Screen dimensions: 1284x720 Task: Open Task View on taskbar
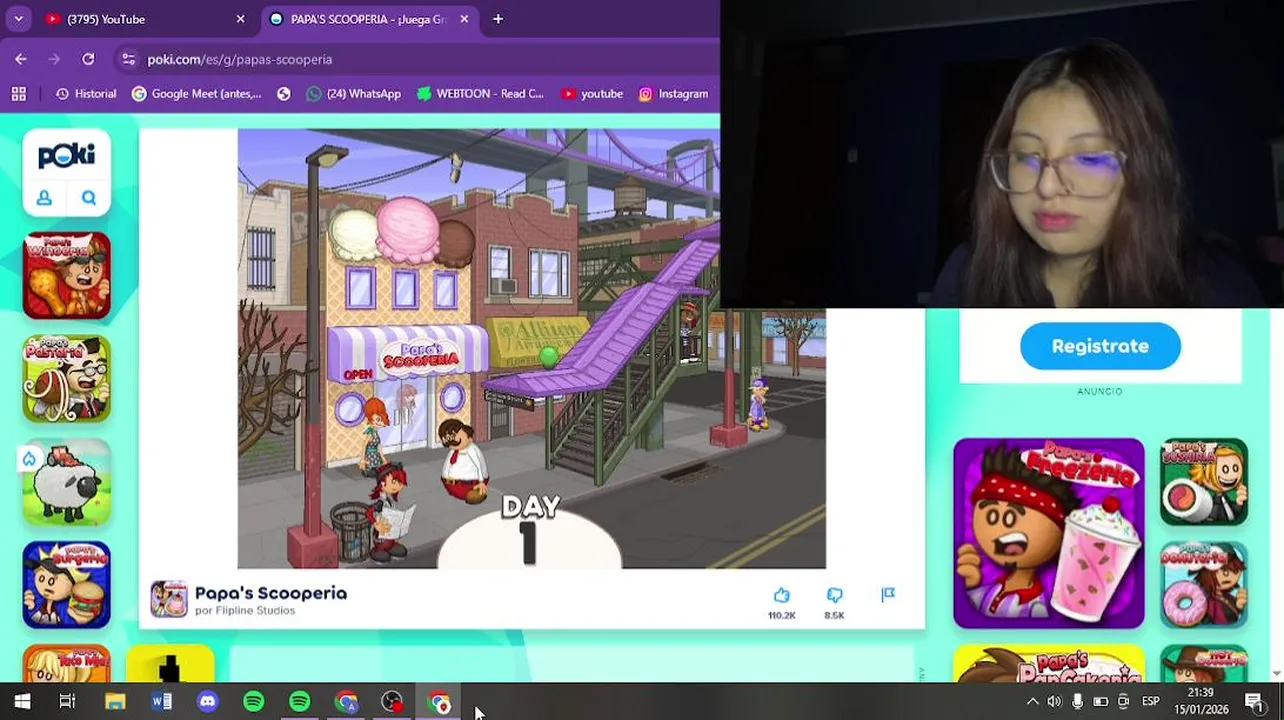coord(67,702)
